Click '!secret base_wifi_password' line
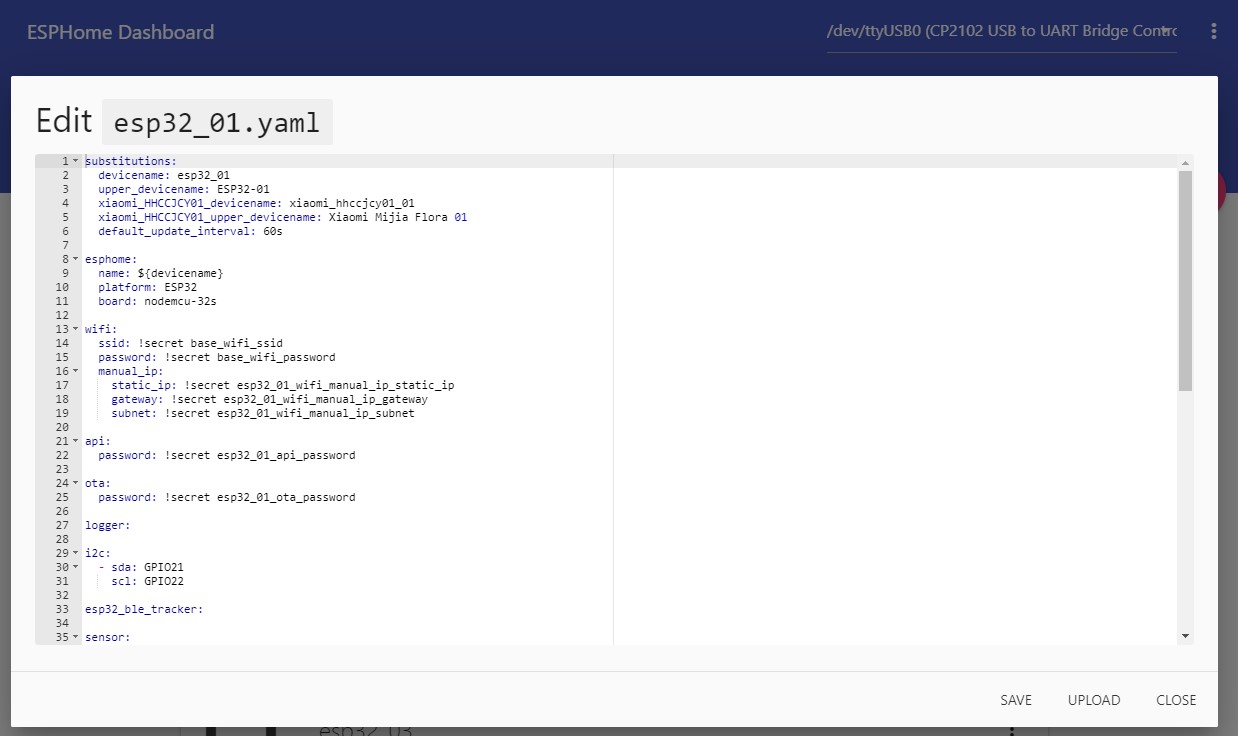 coord(250,357)
